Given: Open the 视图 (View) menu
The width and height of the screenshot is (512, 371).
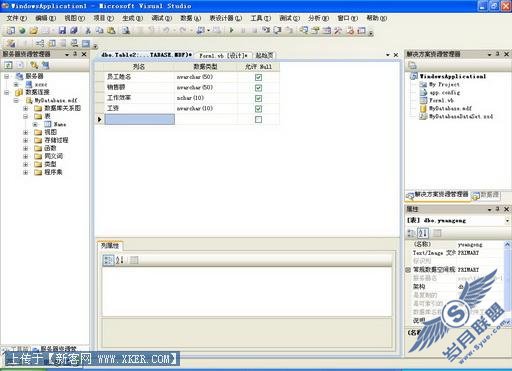Looking at the screenshot, I should tap(74, 18).
